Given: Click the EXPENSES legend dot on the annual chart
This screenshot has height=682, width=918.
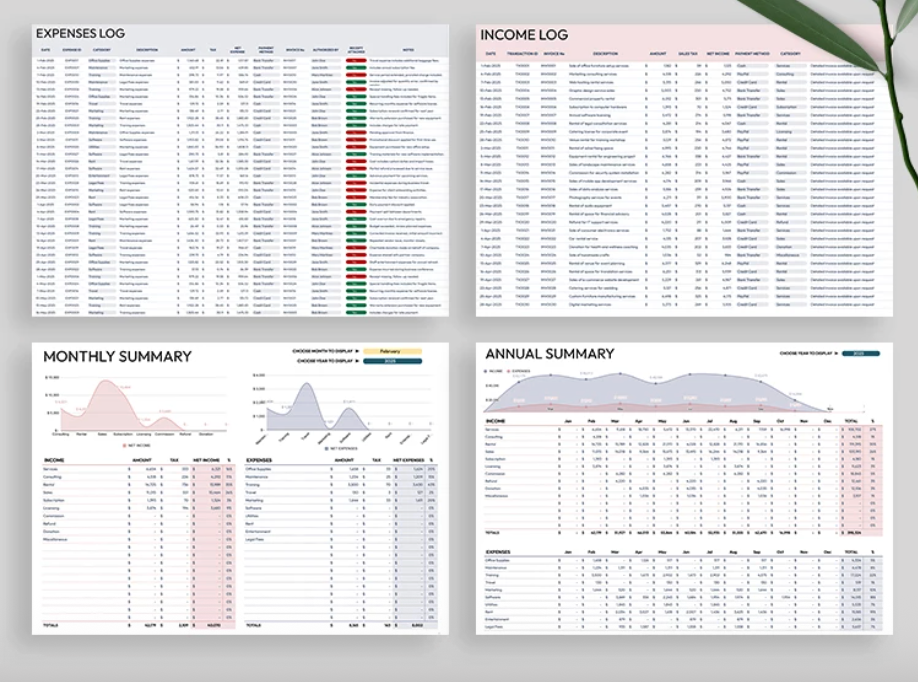Looking at the screenshot, I should coord(510,370).
